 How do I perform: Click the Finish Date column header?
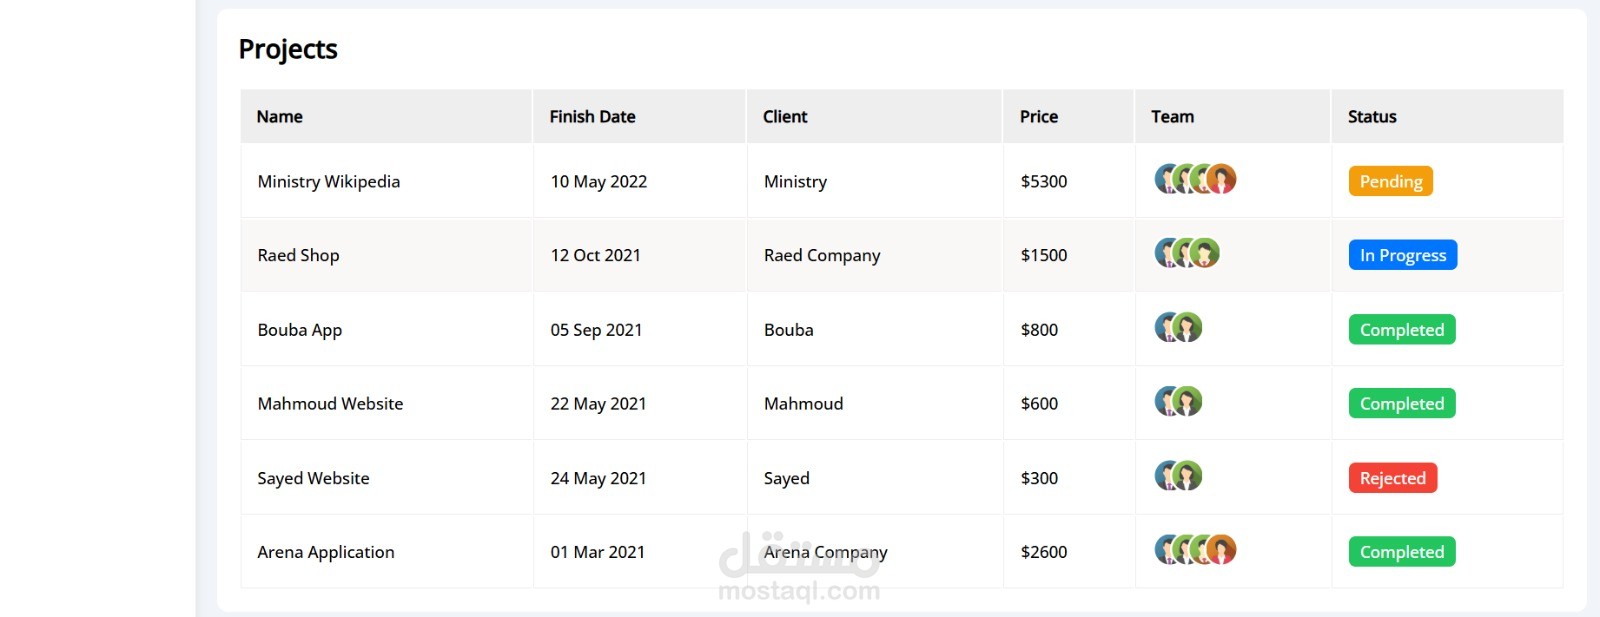pyautogui.click(x=592, y=117)
